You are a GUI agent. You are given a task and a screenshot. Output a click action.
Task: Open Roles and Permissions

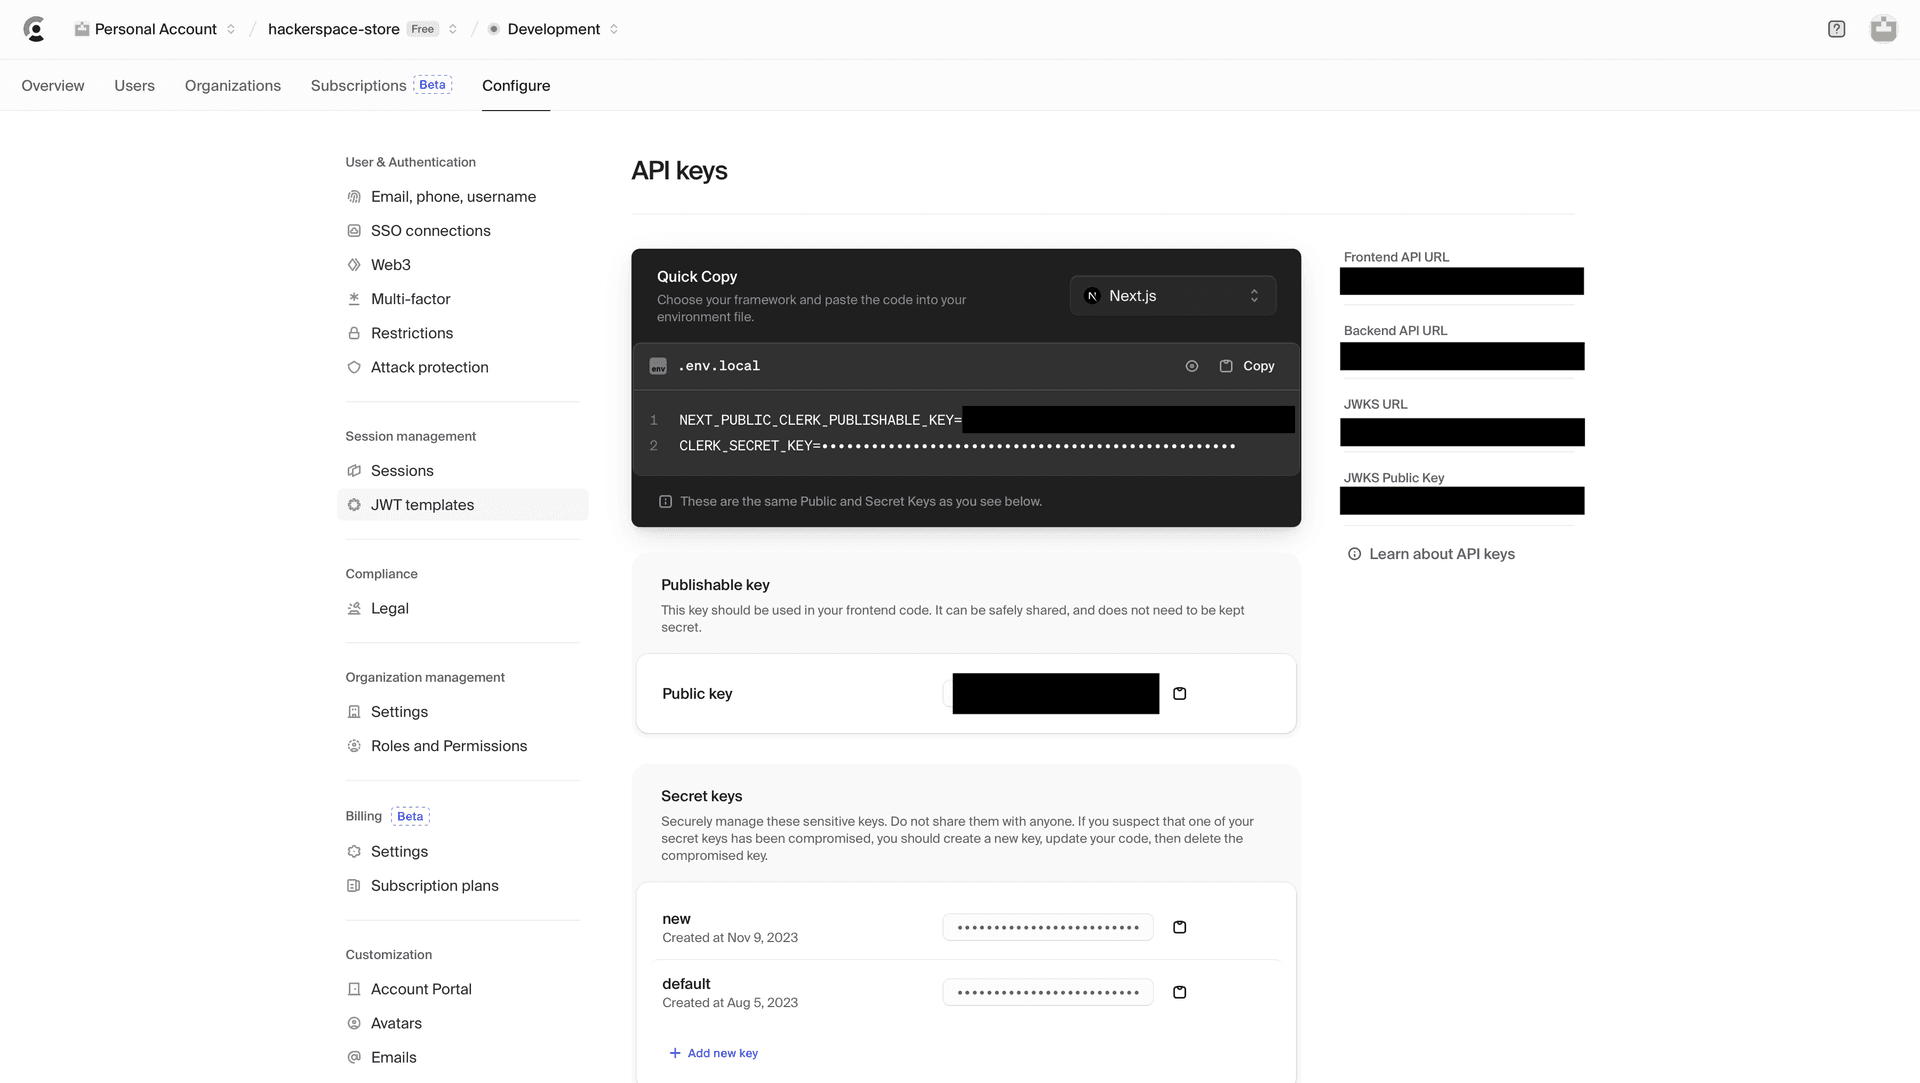448,746
